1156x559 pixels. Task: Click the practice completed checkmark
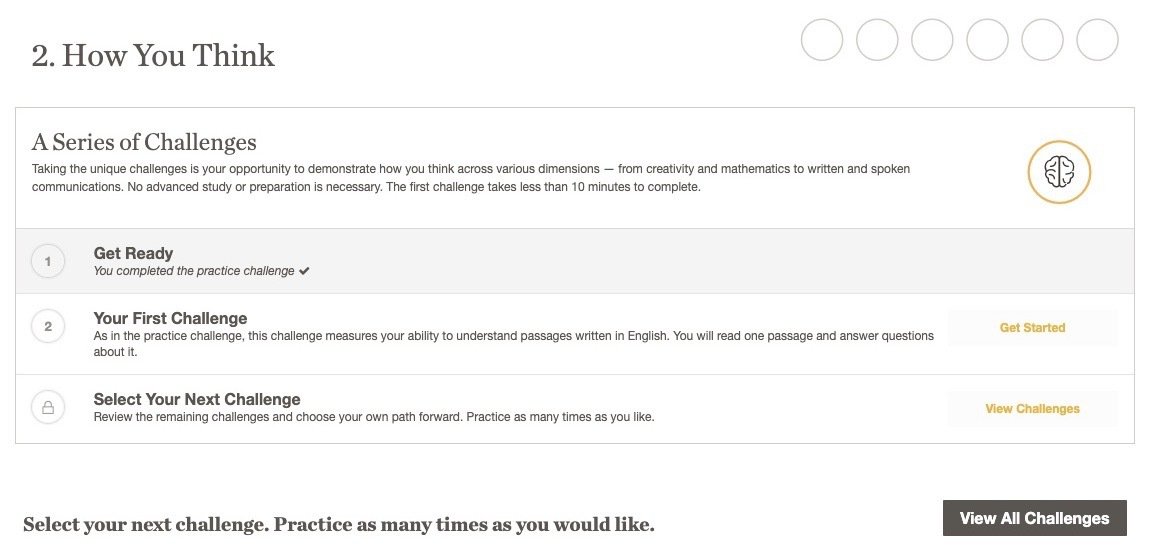[304, 271]
